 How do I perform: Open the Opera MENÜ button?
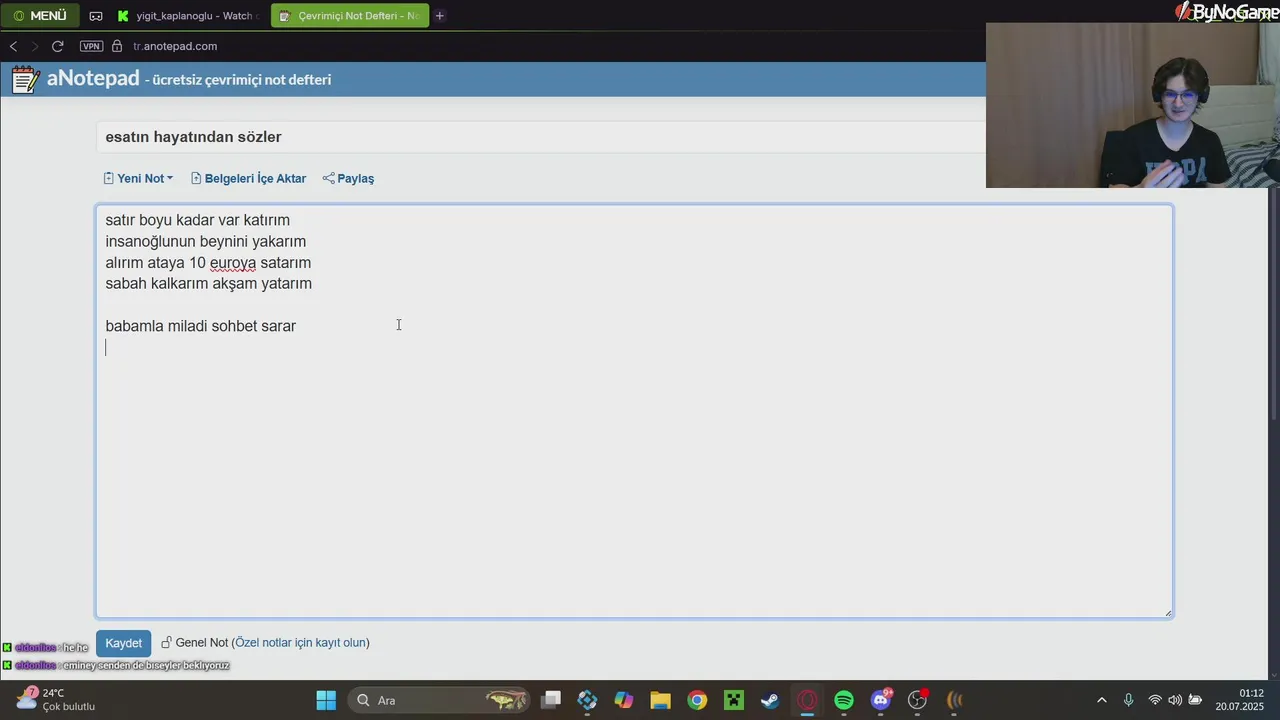tap(40, 16)
